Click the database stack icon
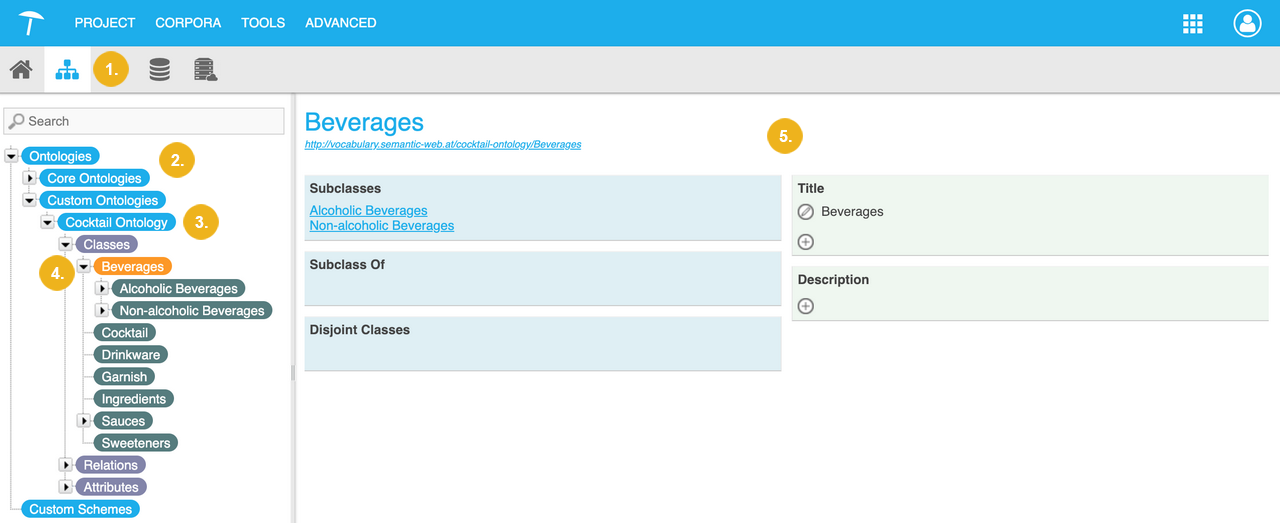The height and width of the screenshot is (523, 1280). click(x=159, y=70)
